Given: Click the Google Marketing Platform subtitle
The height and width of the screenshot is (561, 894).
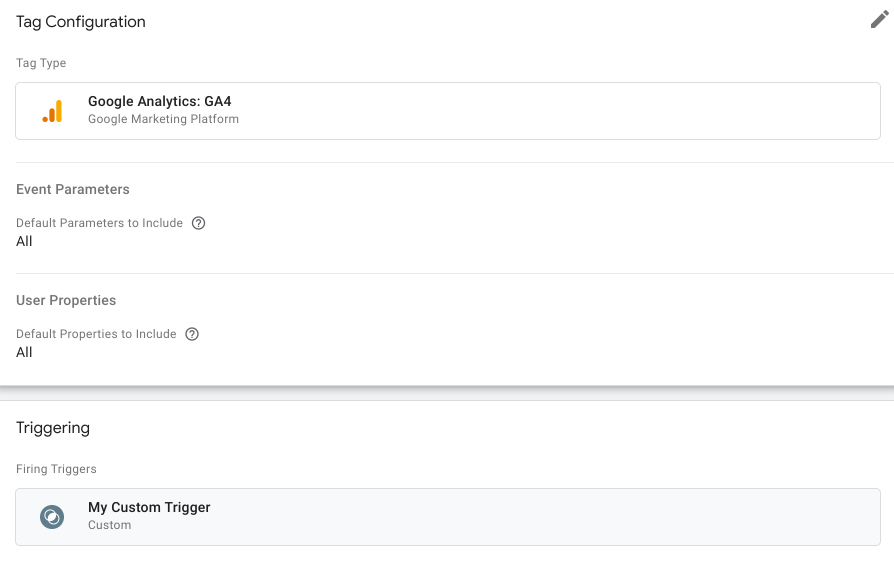Looking at the screenshot, I should click(x=163, y=119).
